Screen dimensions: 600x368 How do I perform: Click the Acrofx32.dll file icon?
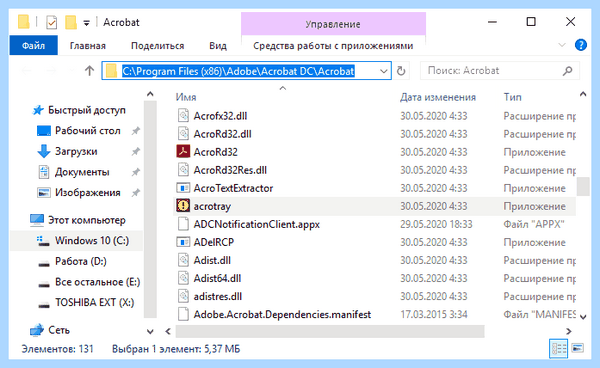pyautogui.click(x=183, y=116)
